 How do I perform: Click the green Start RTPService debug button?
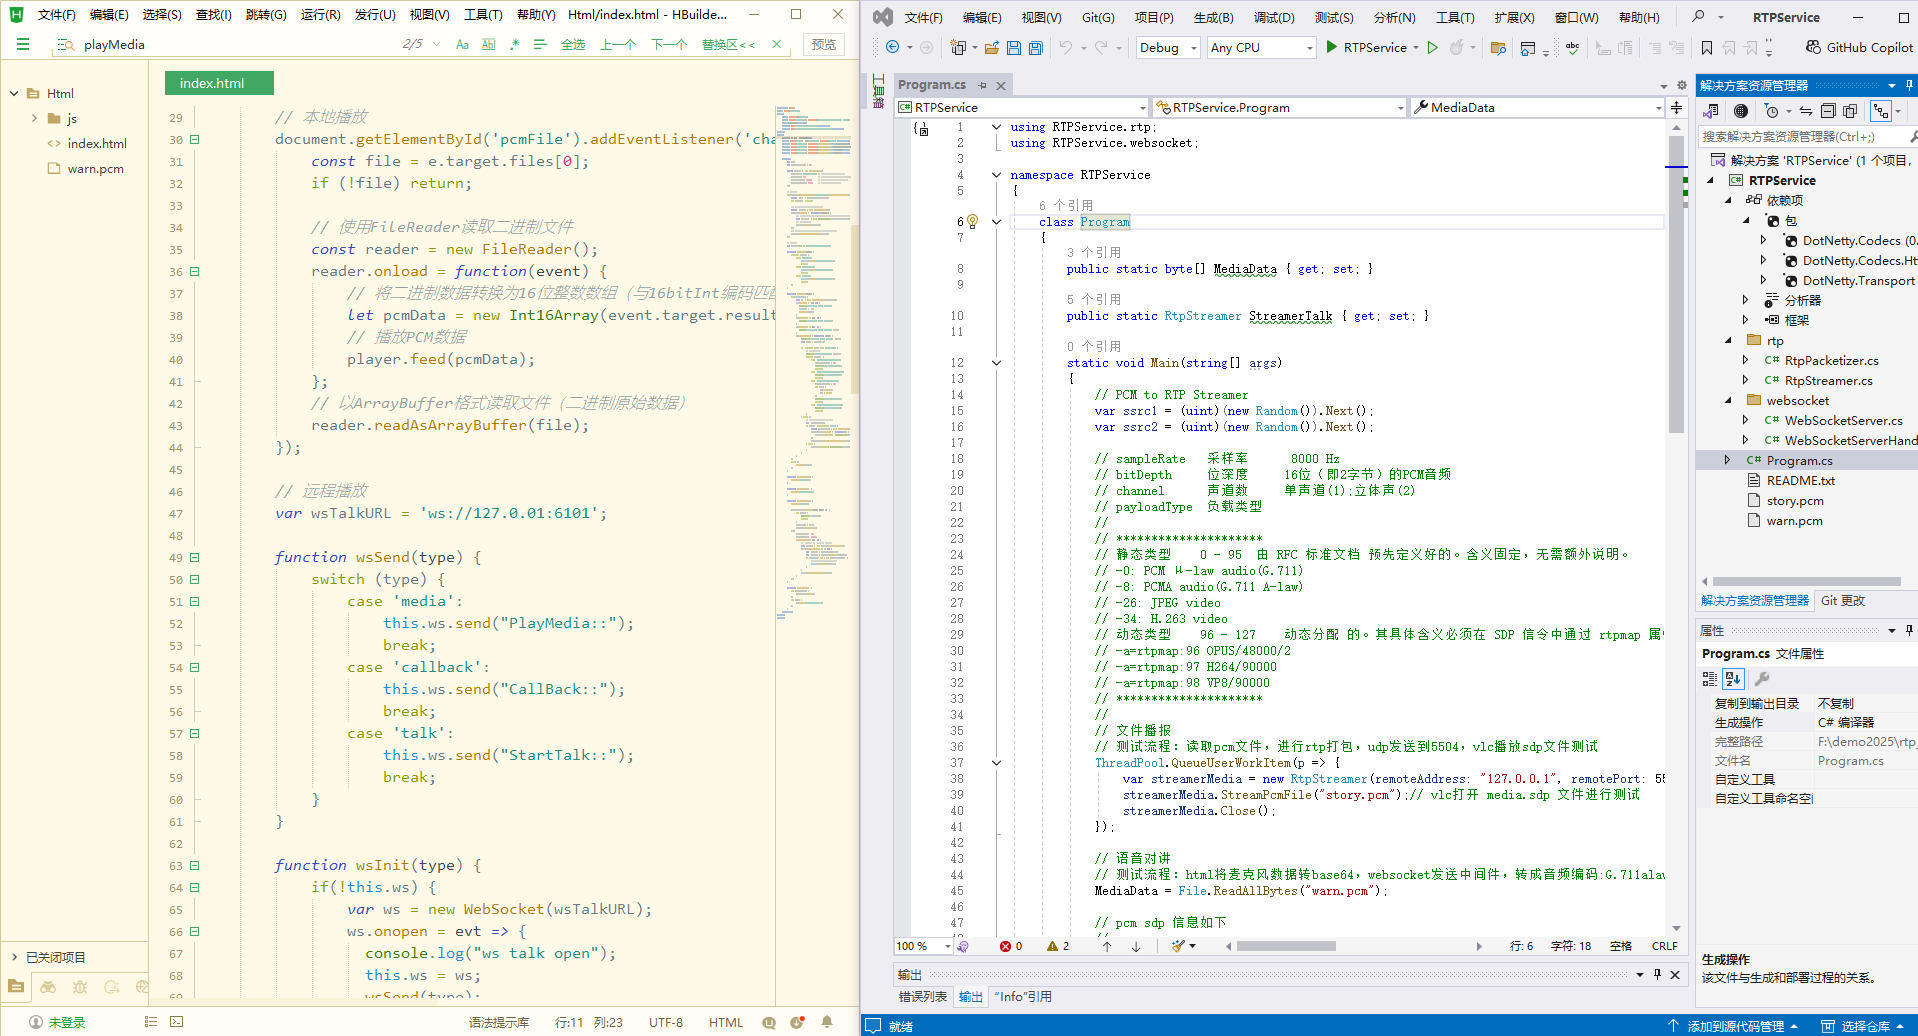click(1332, 47)
